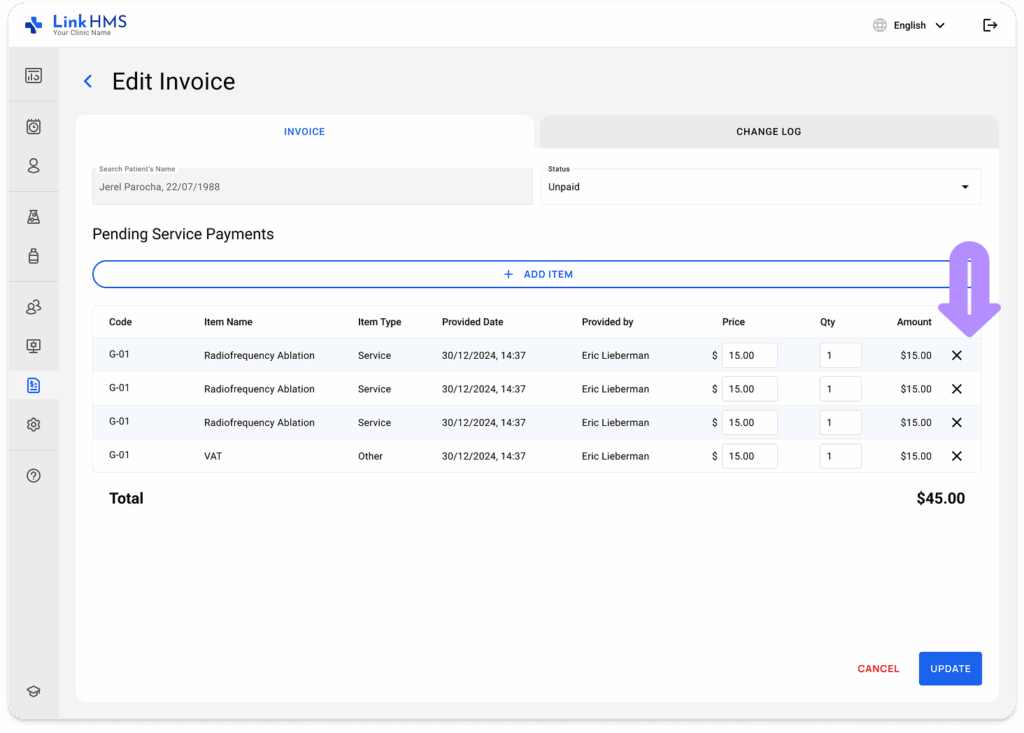Click Eric Lieberman in the VAT row
This screenshot has height=733, width=1024.
615,456
